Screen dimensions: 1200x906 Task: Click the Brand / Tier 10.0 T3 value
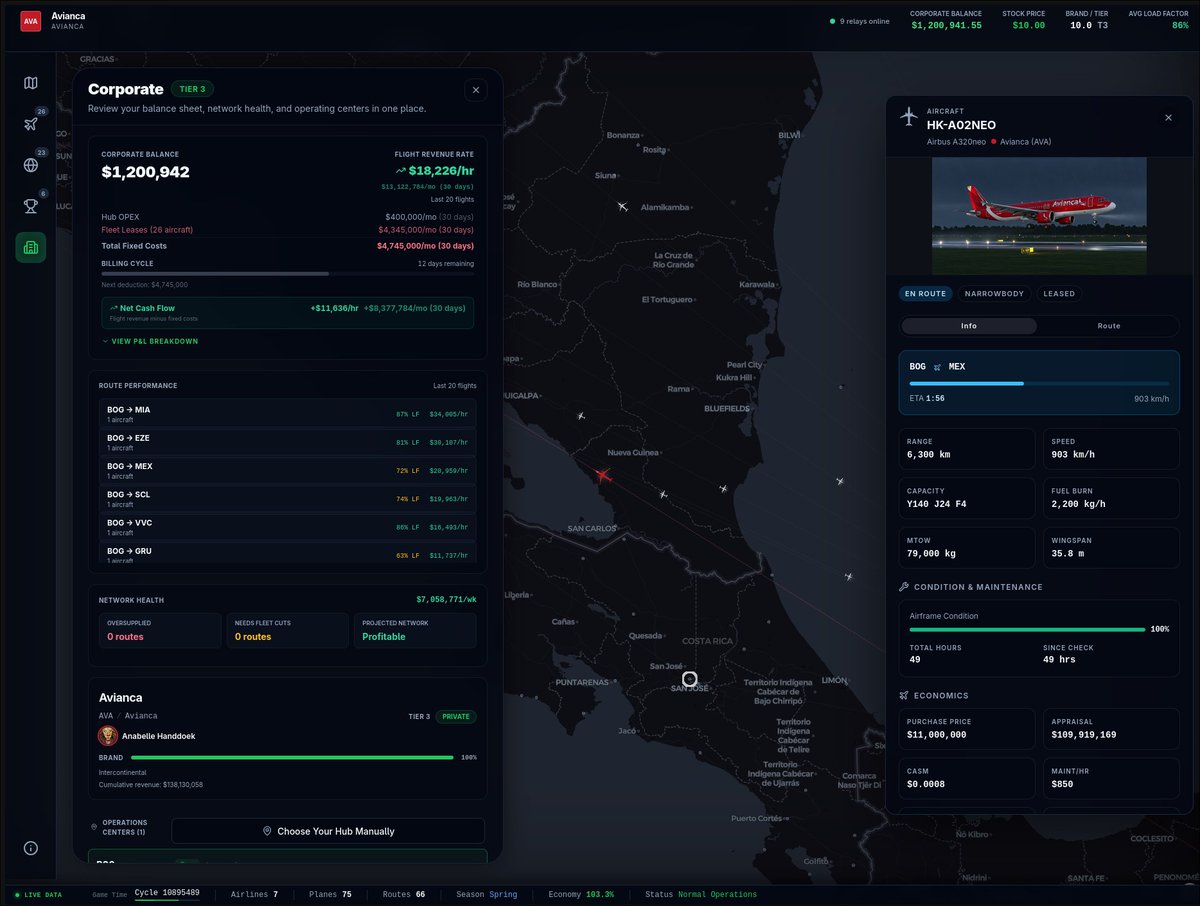pos(1089,26)
